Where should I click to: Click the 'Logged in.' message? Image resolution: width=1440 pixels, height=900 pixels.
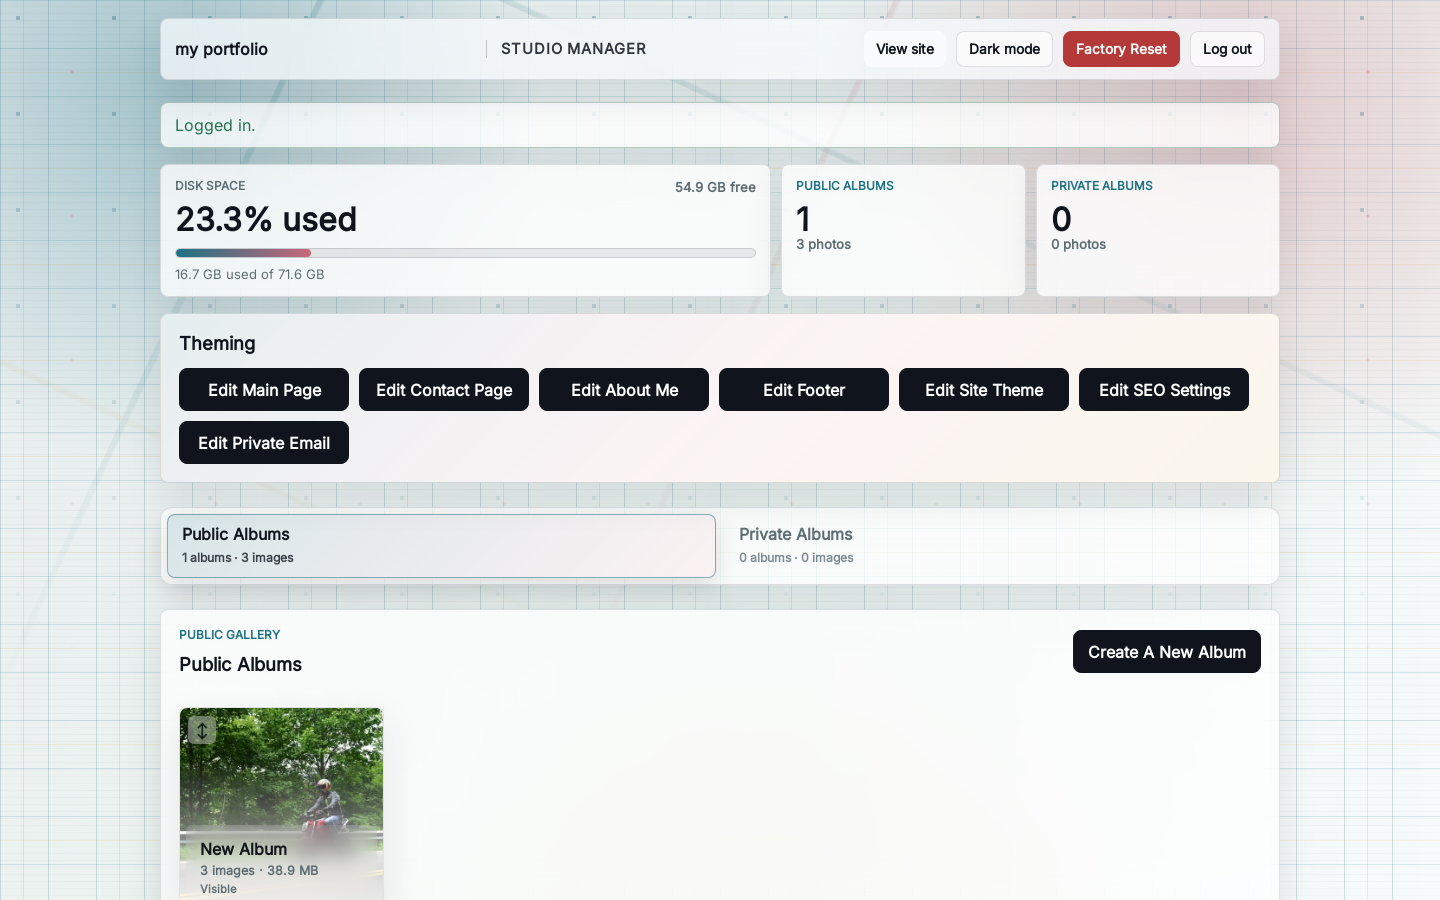click(215, 125)
